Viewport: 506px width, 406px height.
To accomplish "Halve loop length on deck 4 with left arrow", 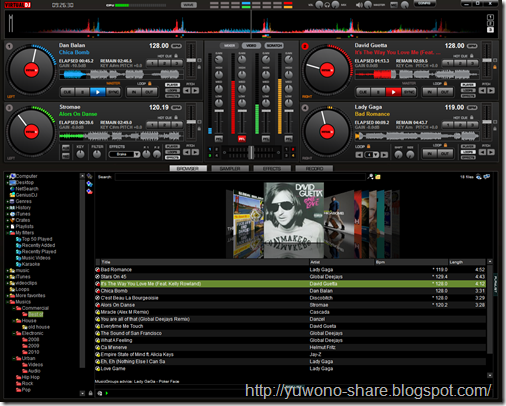I will (359, 155).
